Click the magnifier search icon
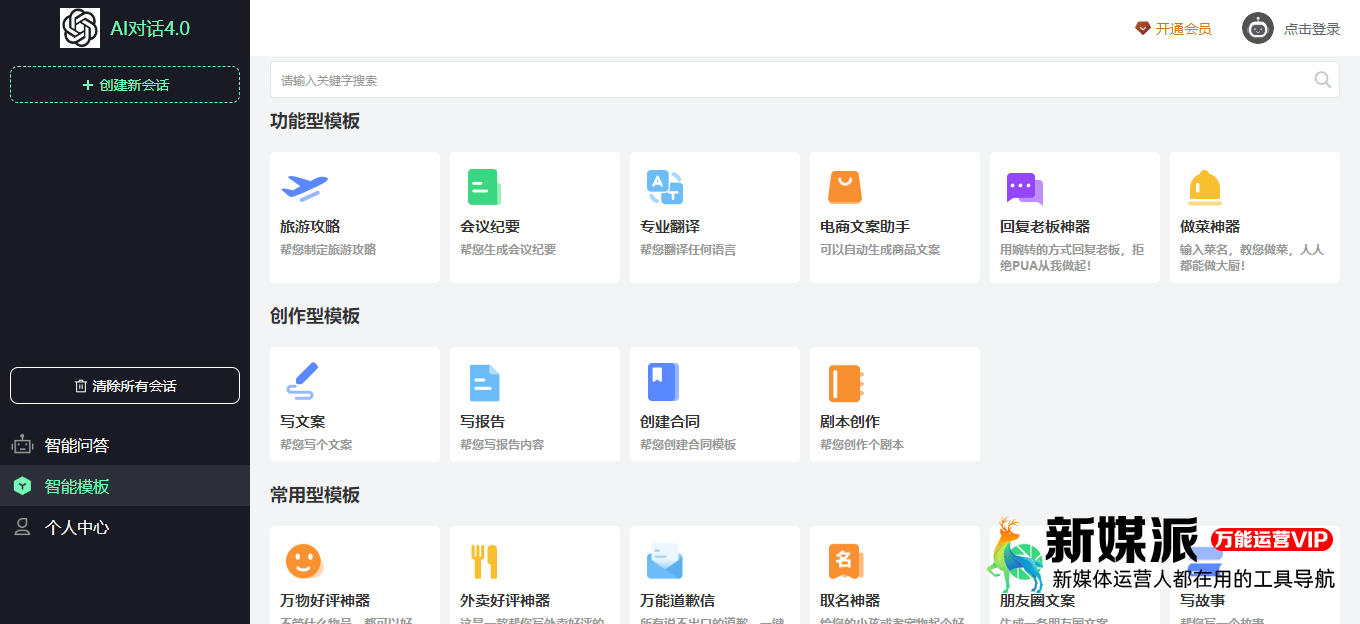The height and width of the screenshot is (624, 1360). 1322,80
